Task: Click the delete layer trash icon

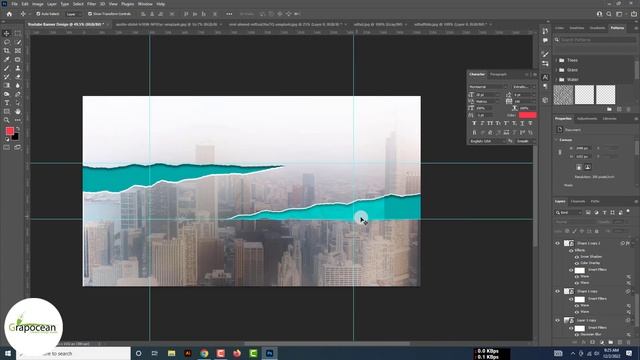Action: (628, 342)
